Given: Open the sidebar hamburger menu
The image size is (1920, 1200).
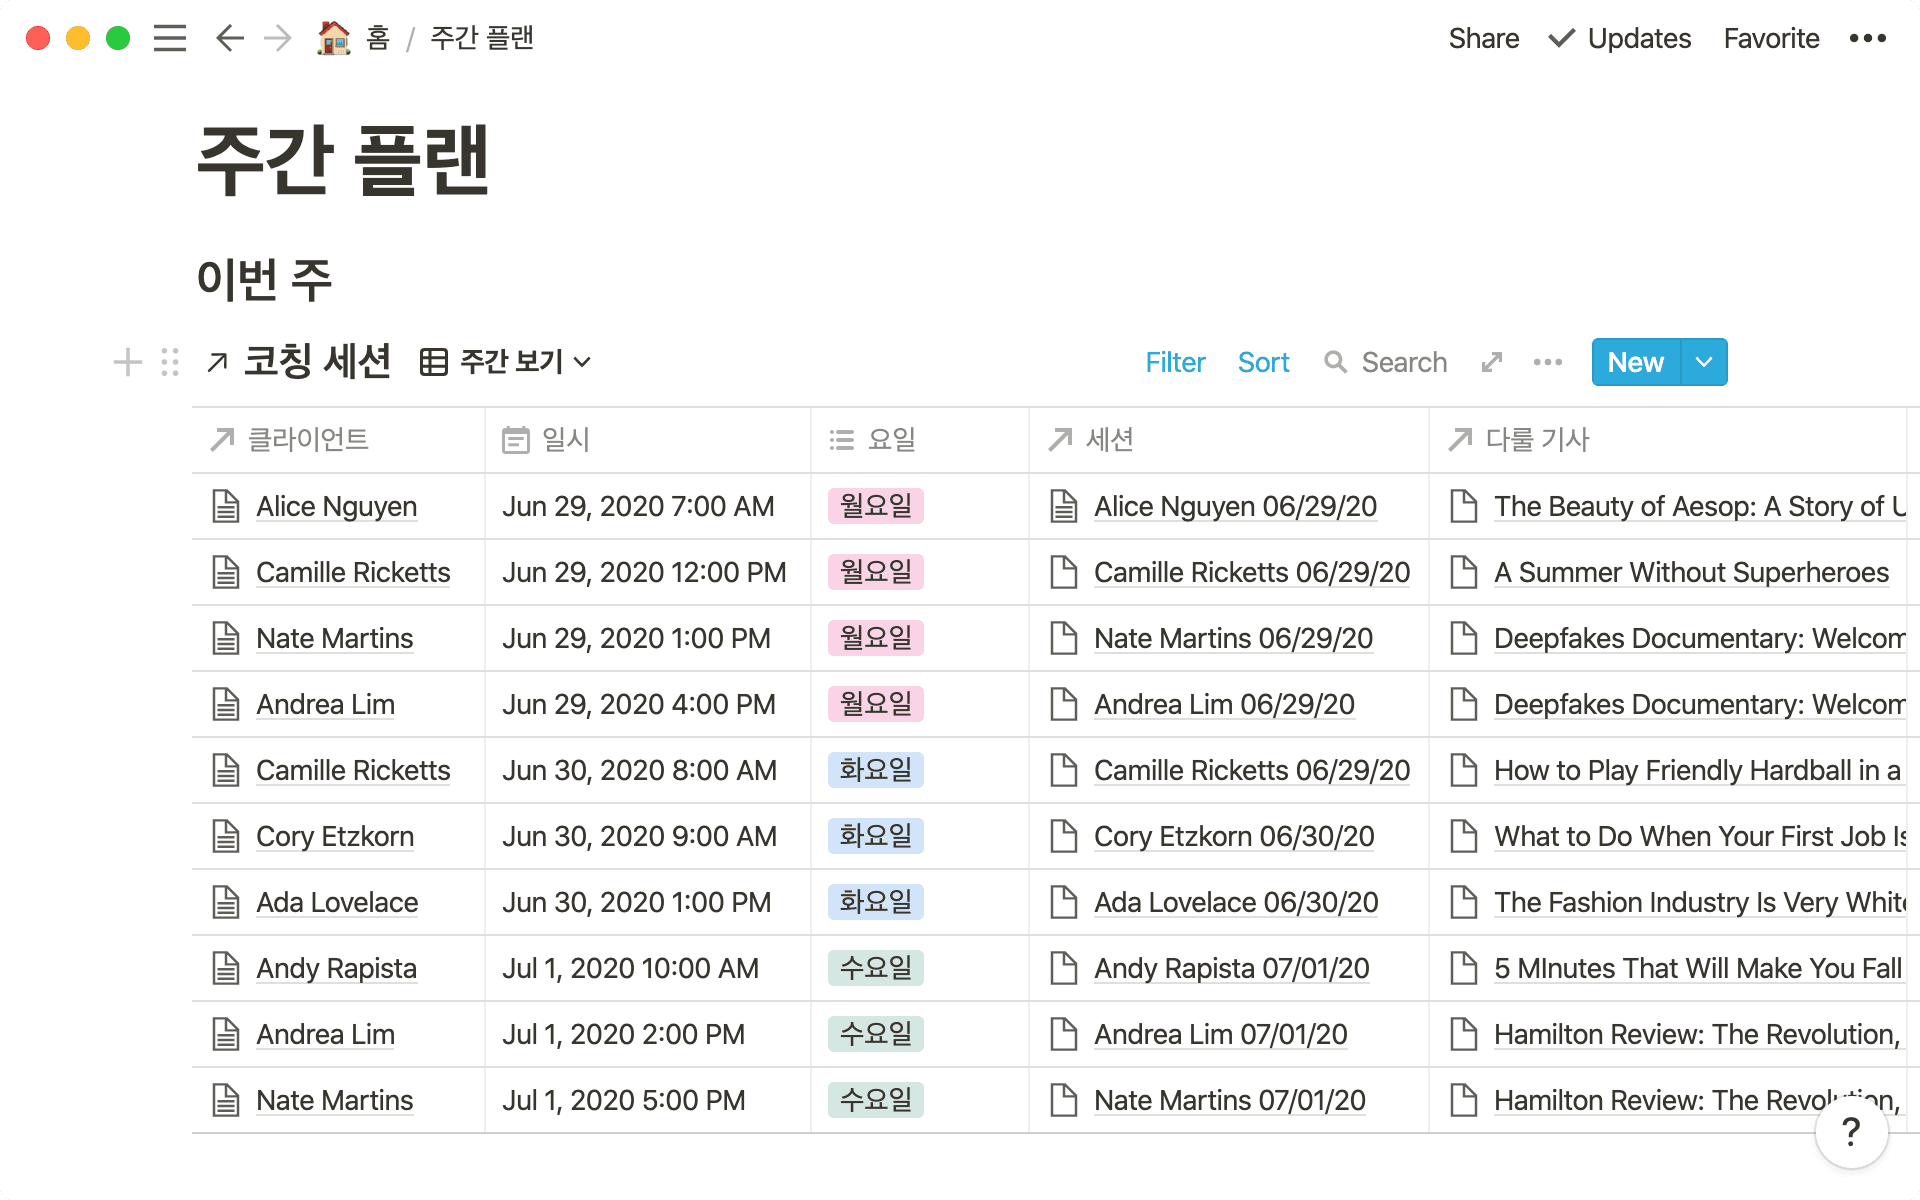Looking at the screenshot, I should pyautogui.click(x=170, y=38).
